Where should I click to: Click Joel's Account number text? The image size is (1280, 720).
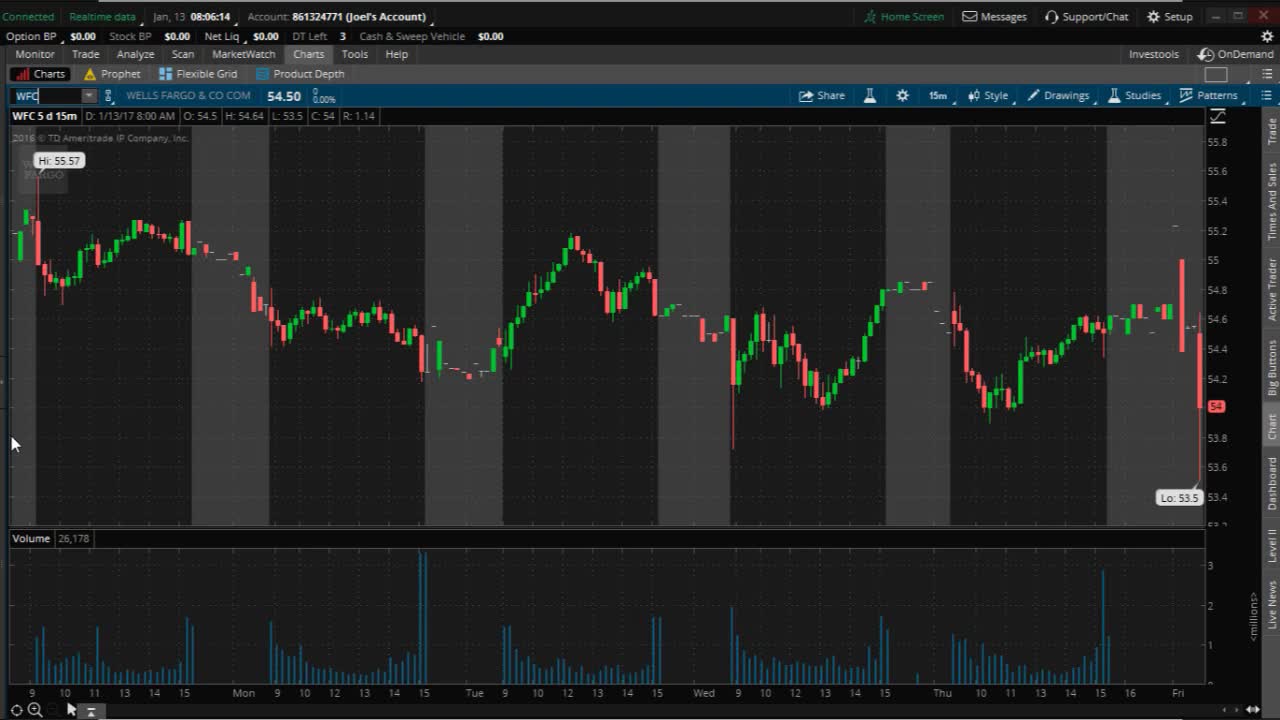point(359,17)
